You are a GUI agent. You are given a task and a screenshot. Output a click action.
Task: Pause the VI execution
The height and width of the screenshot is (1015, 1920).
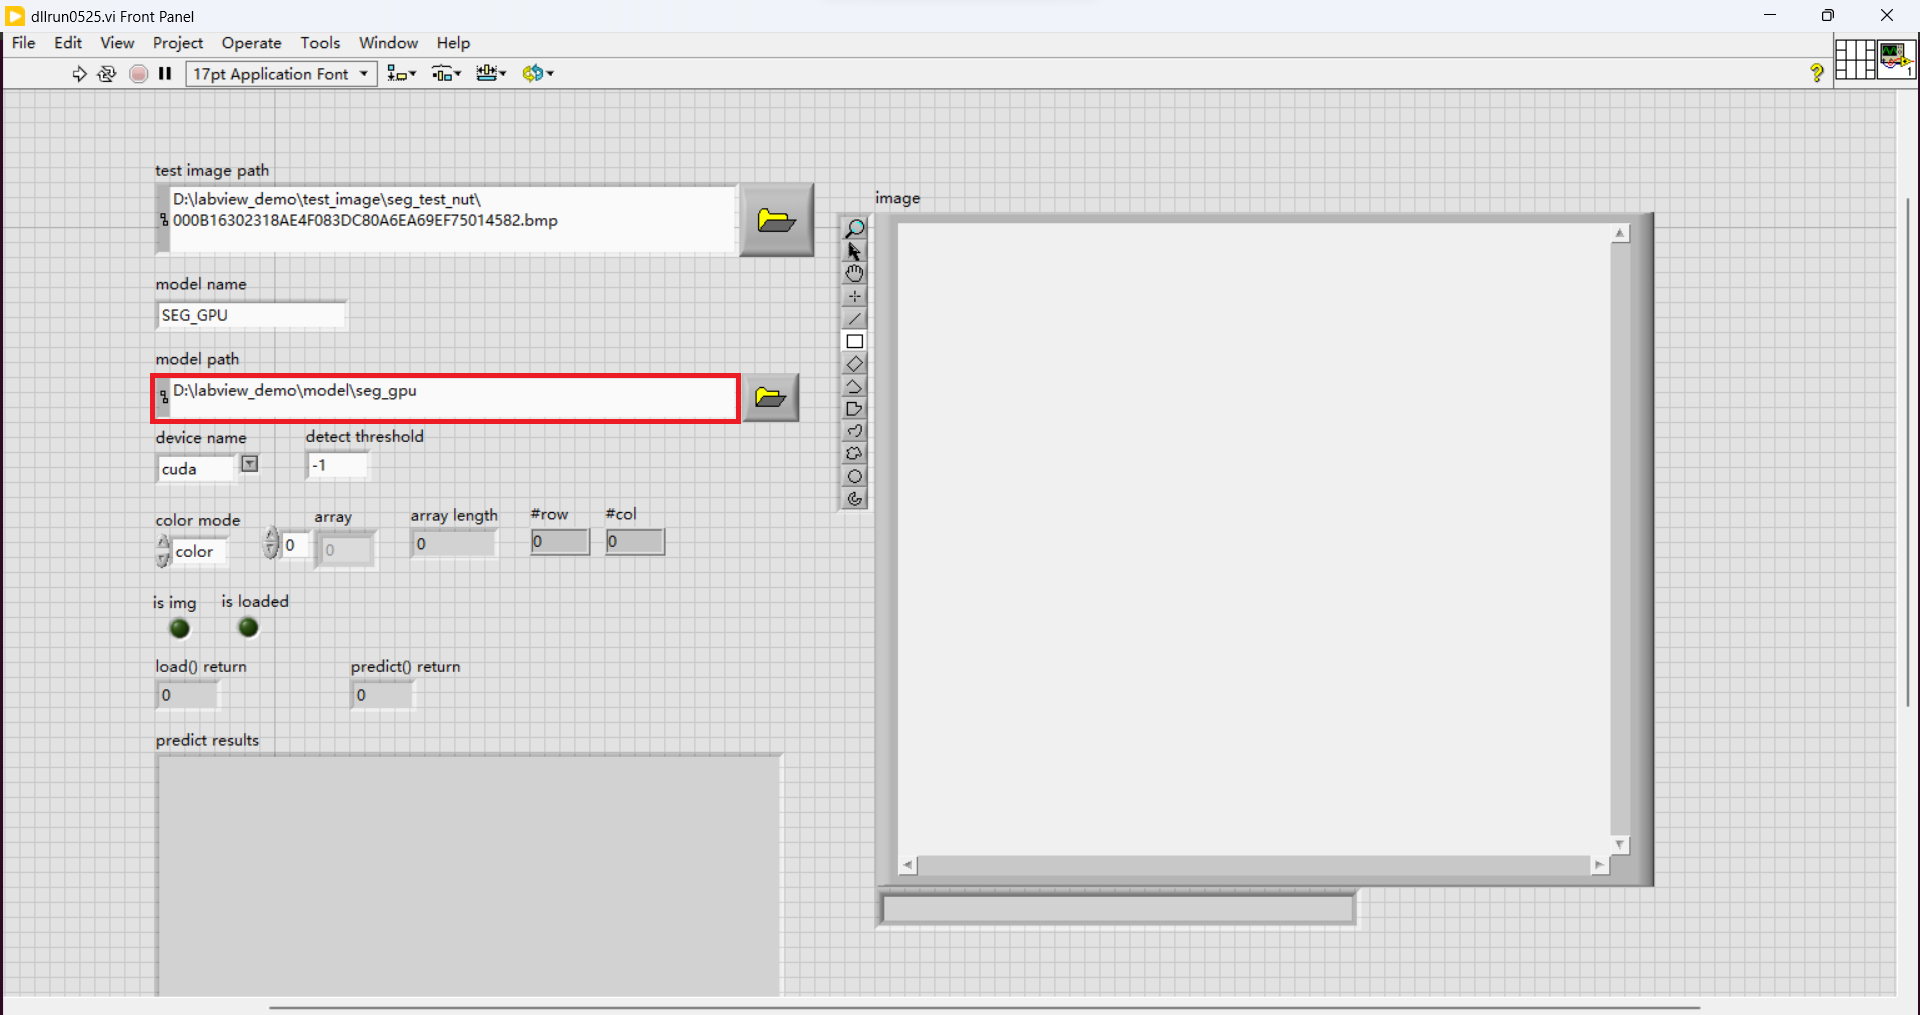[x=165, y=73]
